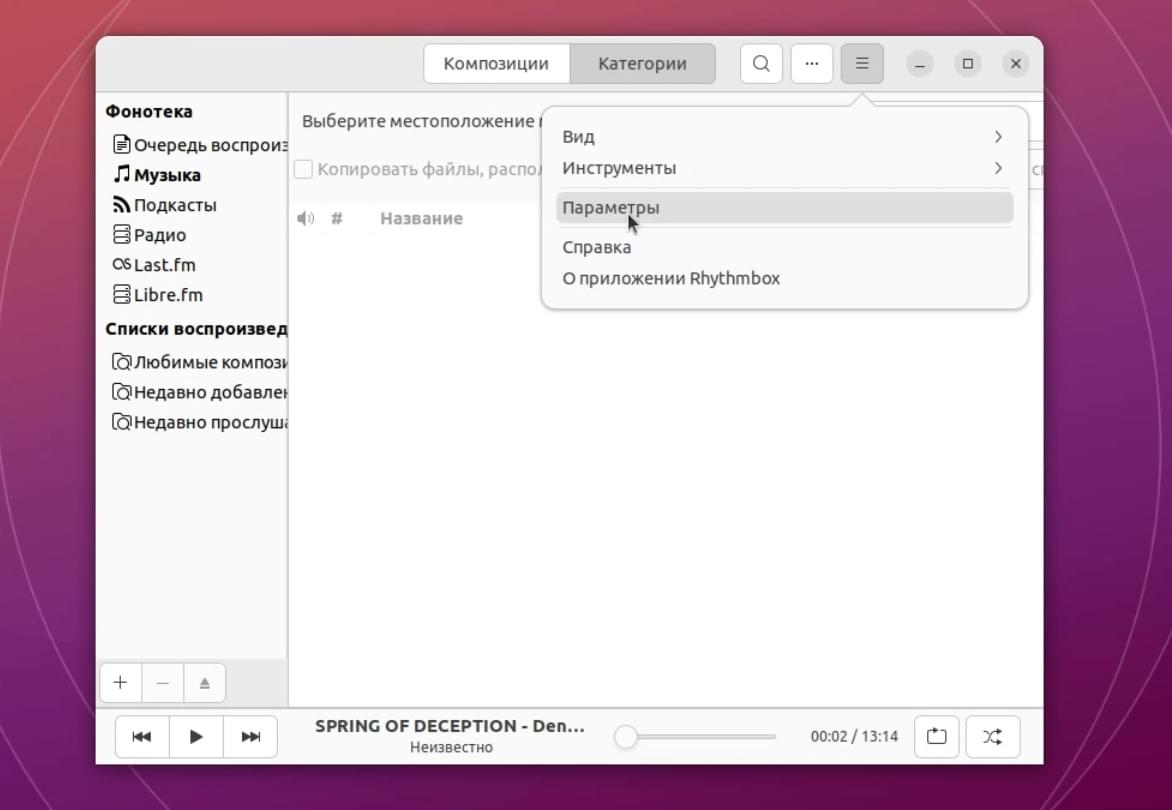Click the speaker playing-status column header
1172x810 pixels.
306,218
